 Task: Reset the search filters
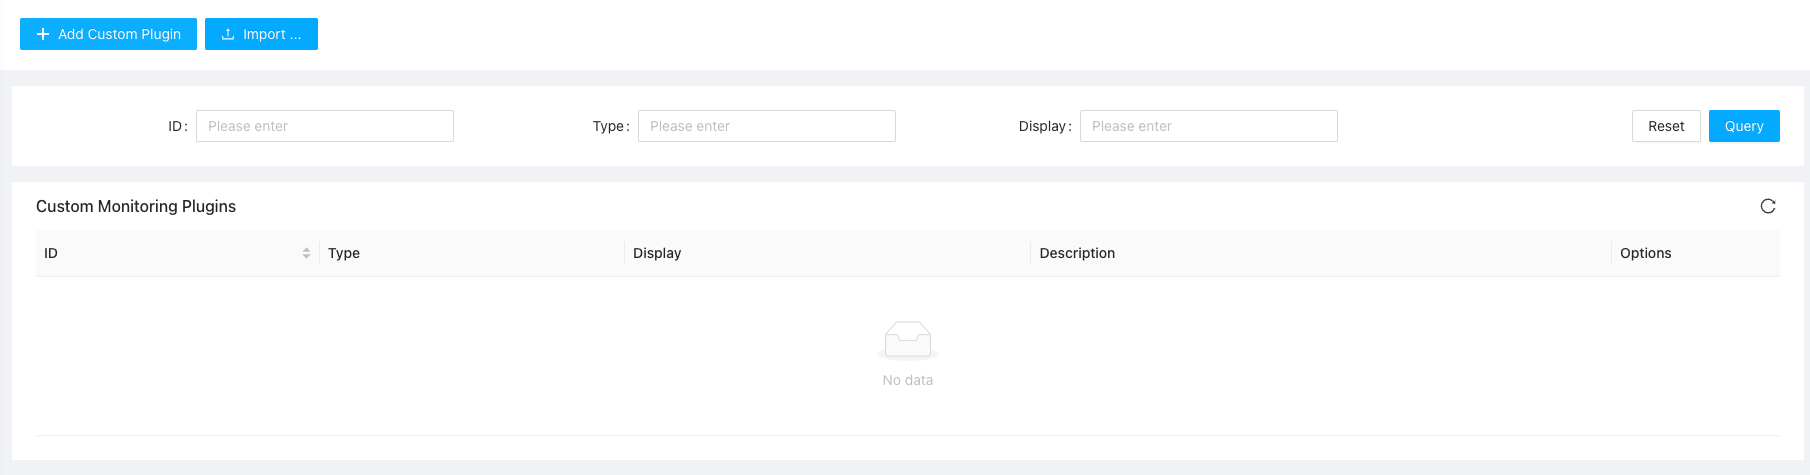coord(1665,126)
